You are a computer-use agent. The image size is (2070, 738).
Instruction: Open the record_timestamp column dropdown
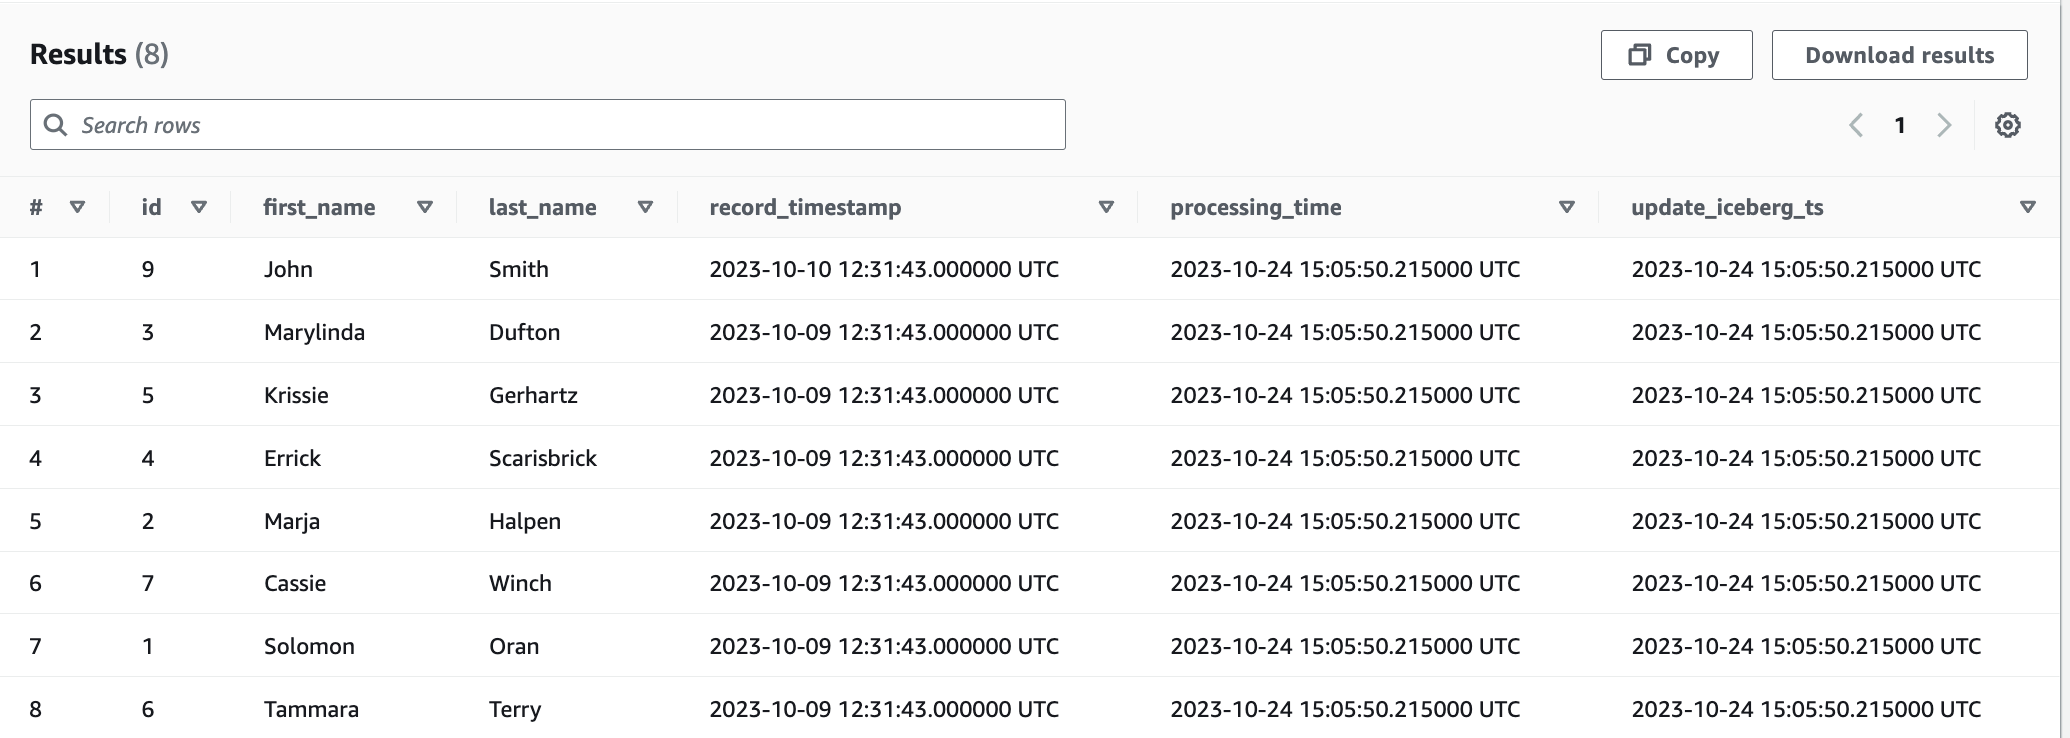1107,207
